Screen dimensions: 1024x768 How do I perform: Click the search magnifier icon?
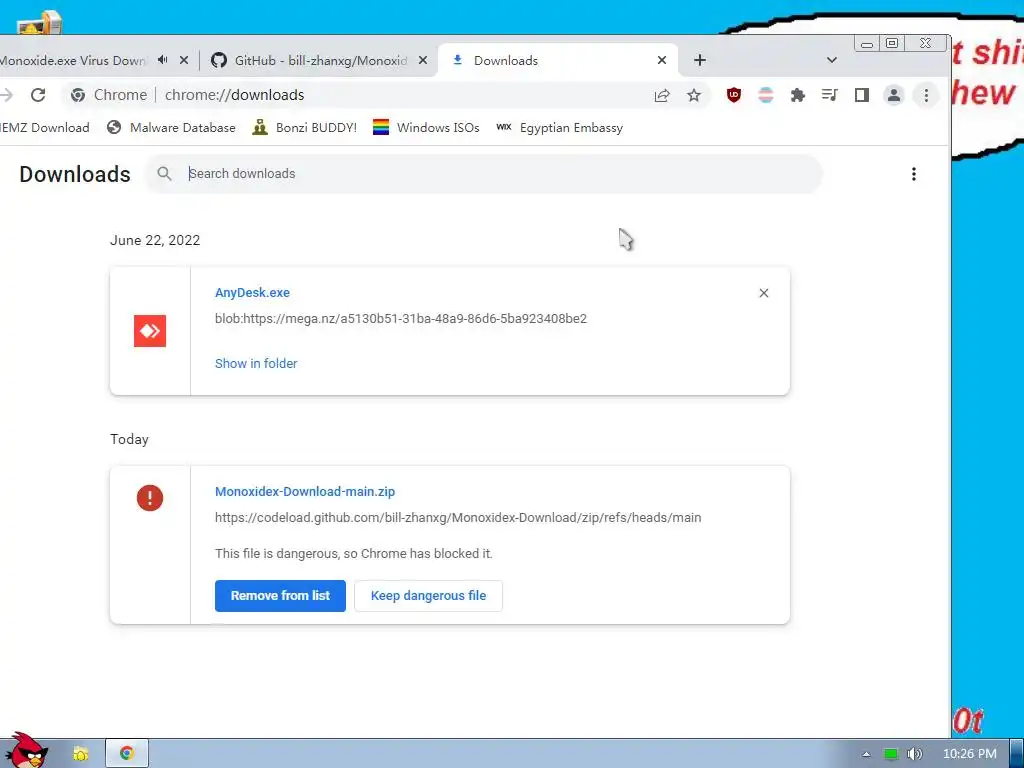pyautogui.click(x=165, y=174)
